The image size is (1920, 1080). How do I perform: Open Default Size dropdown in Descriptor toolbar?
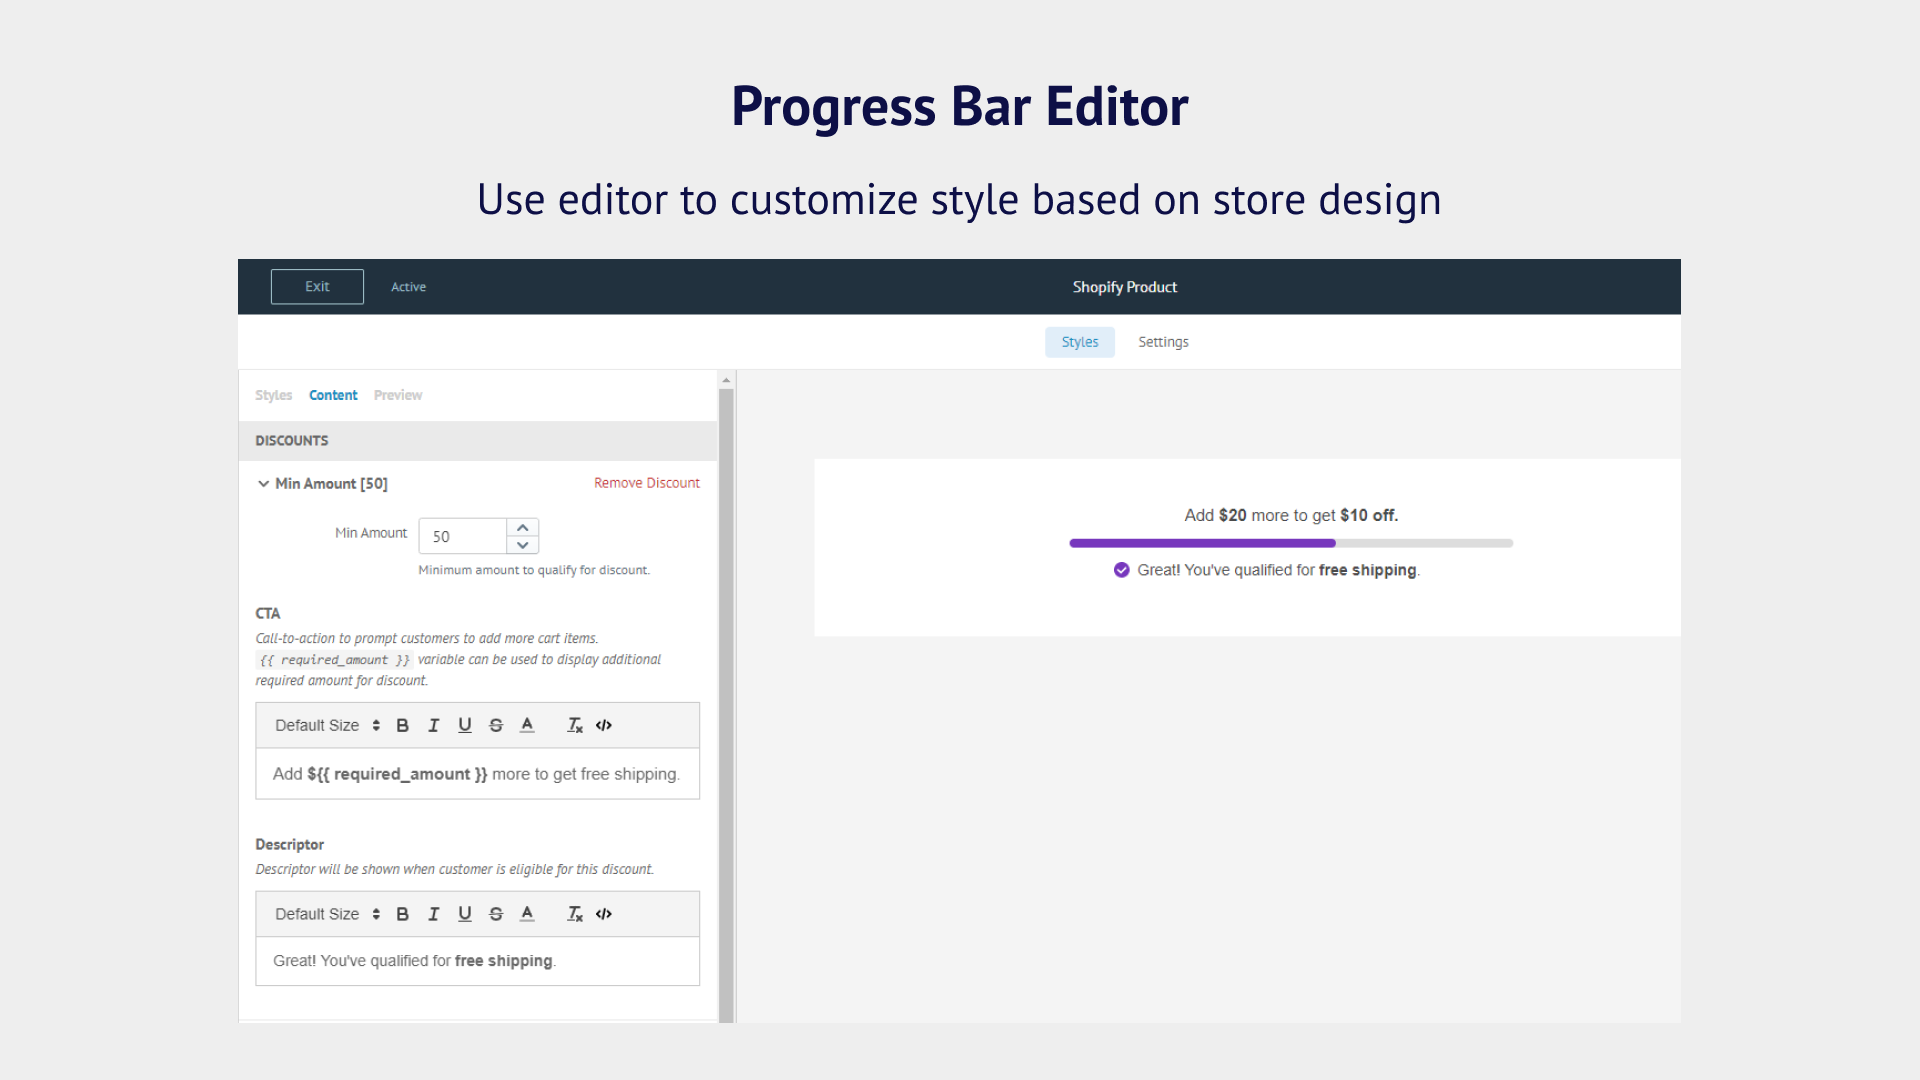click(327, 914)
